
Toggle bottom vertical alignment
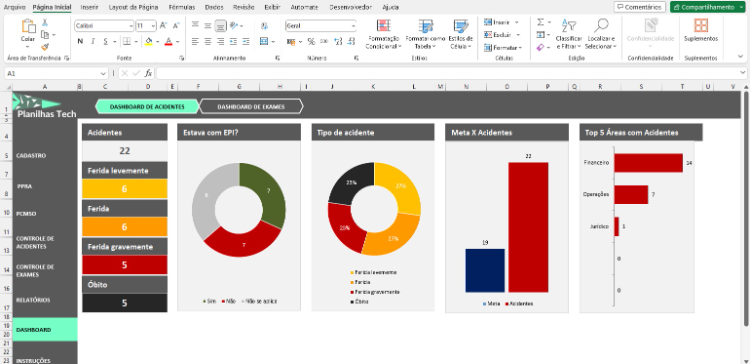point(220,26)
